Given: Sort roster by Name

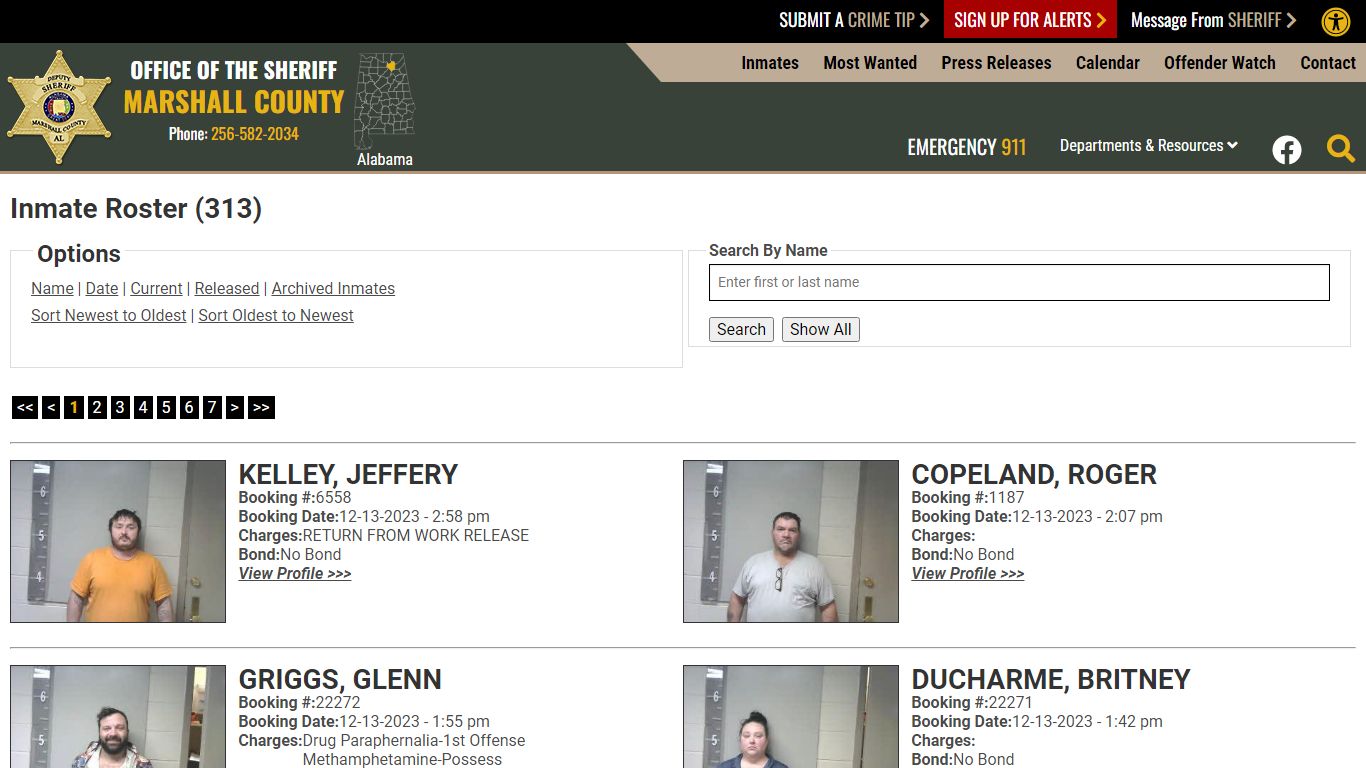Looking at the screenshot, I should tap(52, 288).
